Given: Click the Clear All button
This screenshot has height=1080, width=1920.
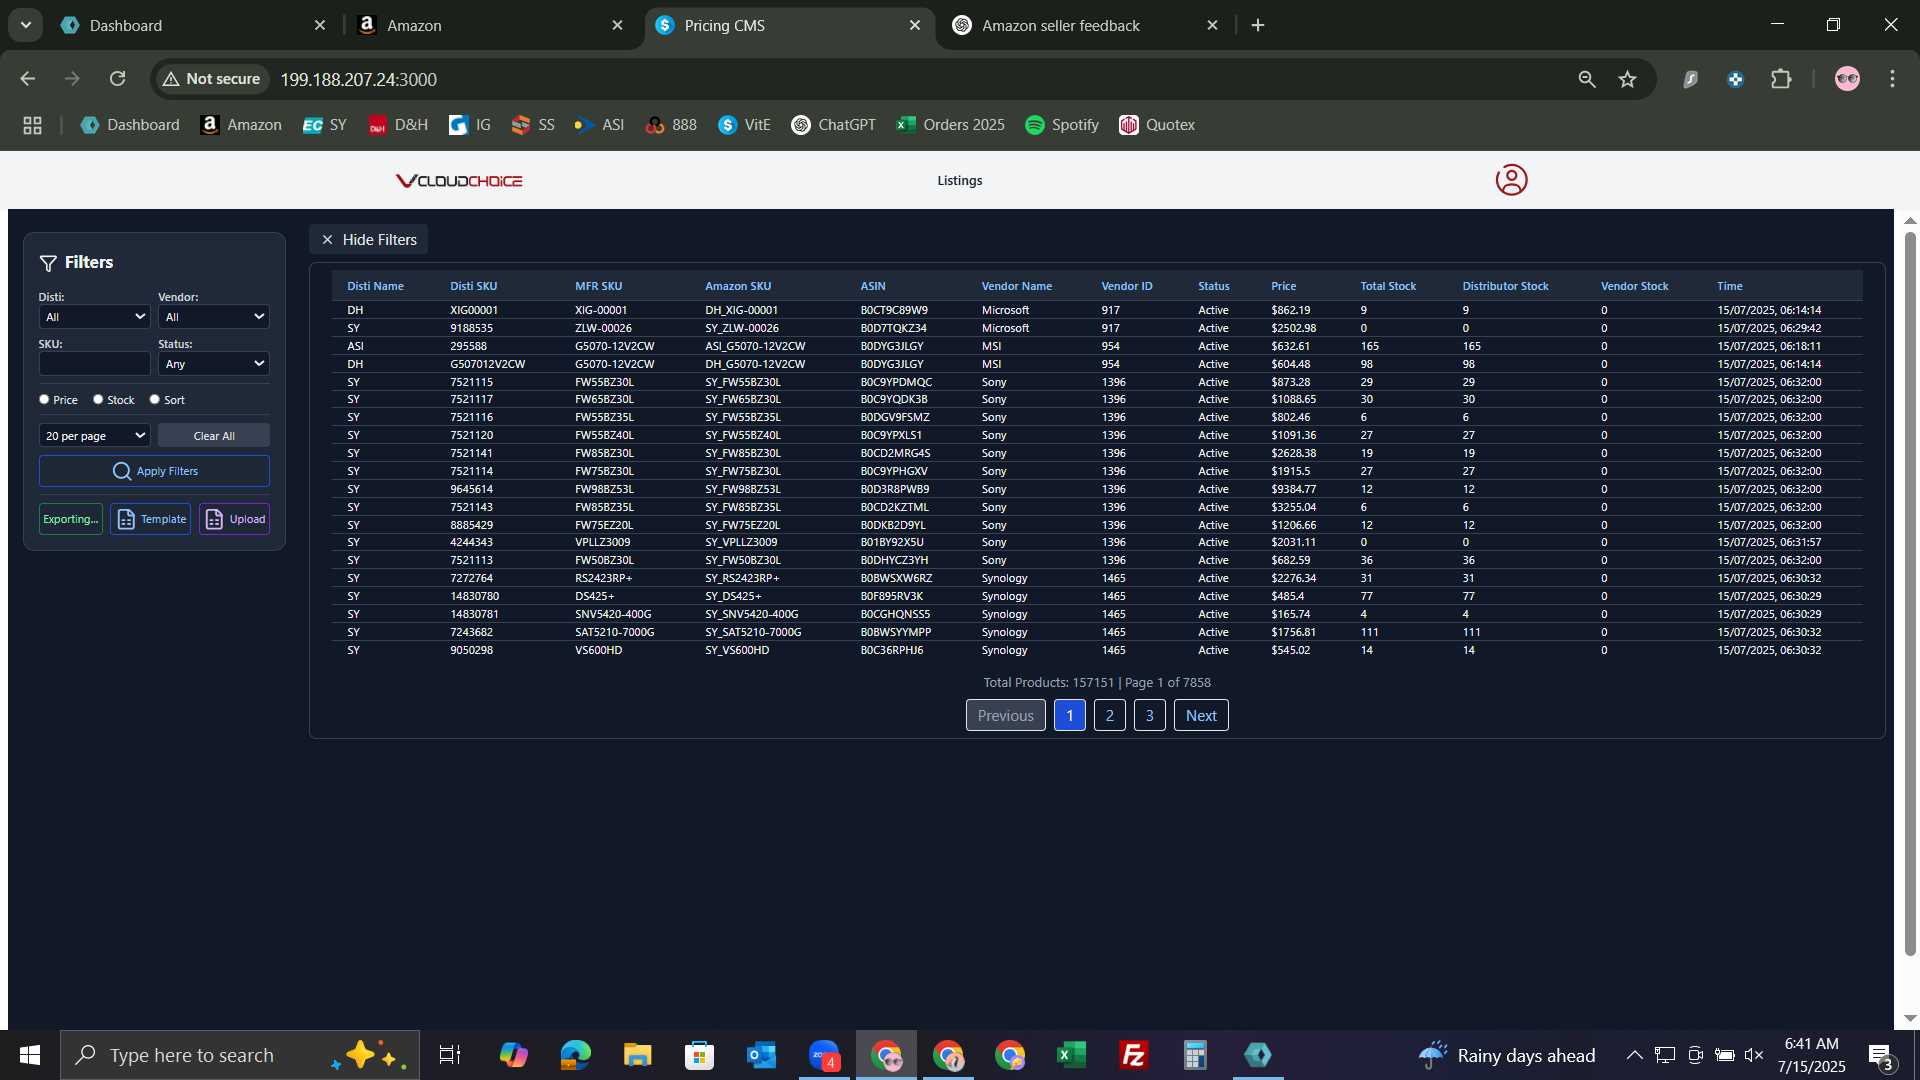Looking at the screenshot, I should [214, 436].
